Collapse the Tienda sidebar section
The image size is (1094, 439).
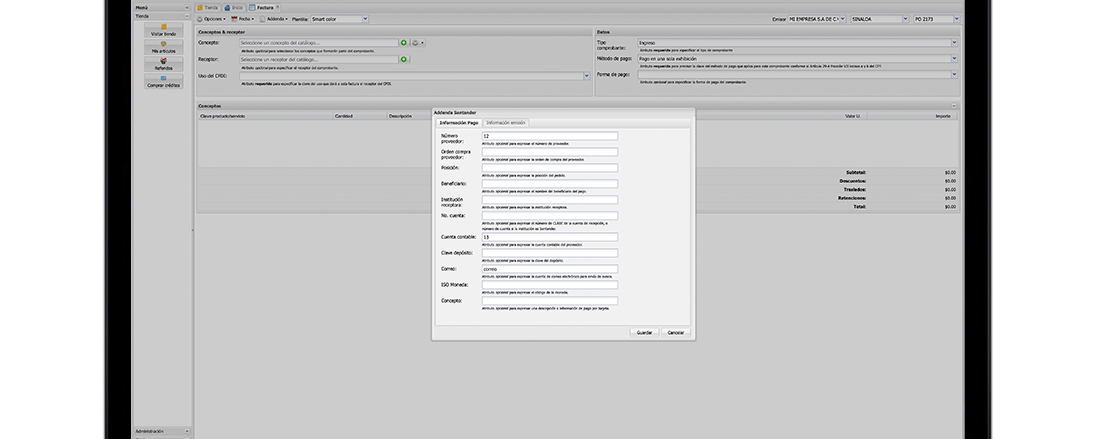point(186,15)
